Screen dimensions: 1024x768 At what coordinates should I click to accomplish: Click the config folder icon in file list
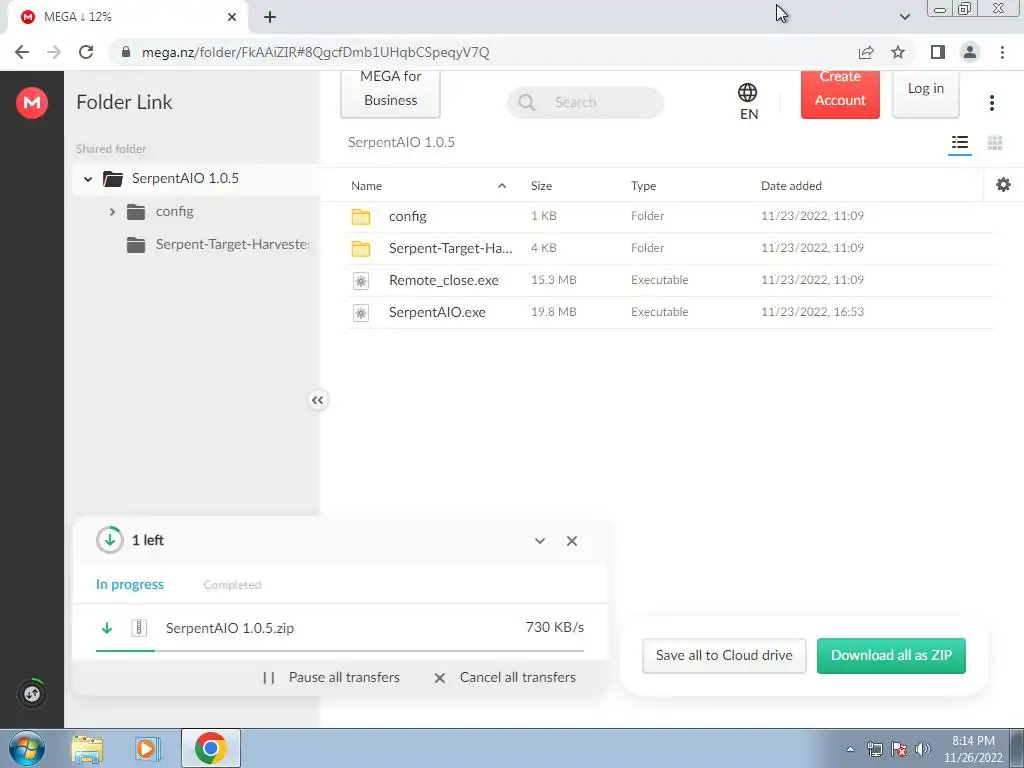tap(360, 217)
